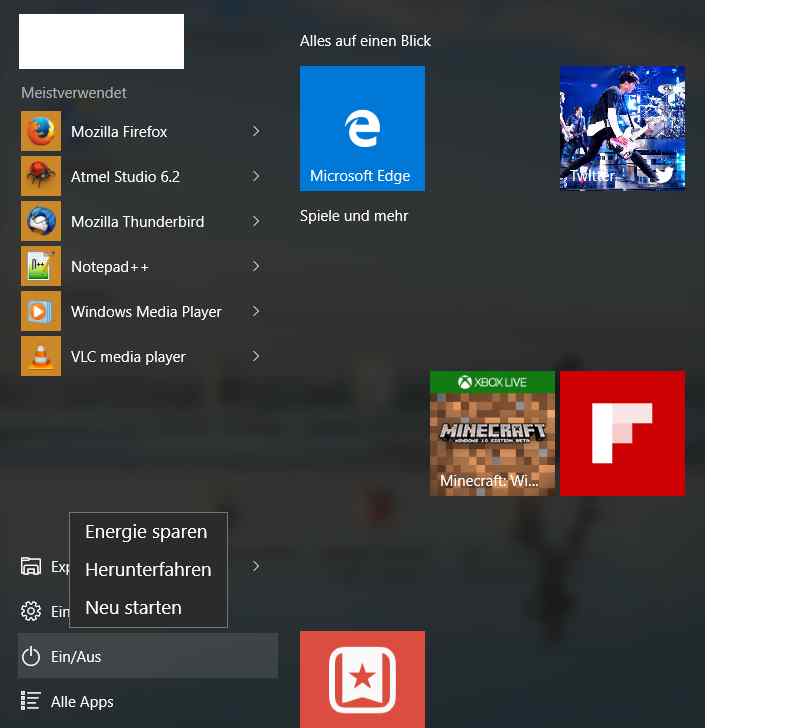Viewport: 800px width, 728px height.
Task: Click the Meistverwendet heading
Action: tap(74, 93)
